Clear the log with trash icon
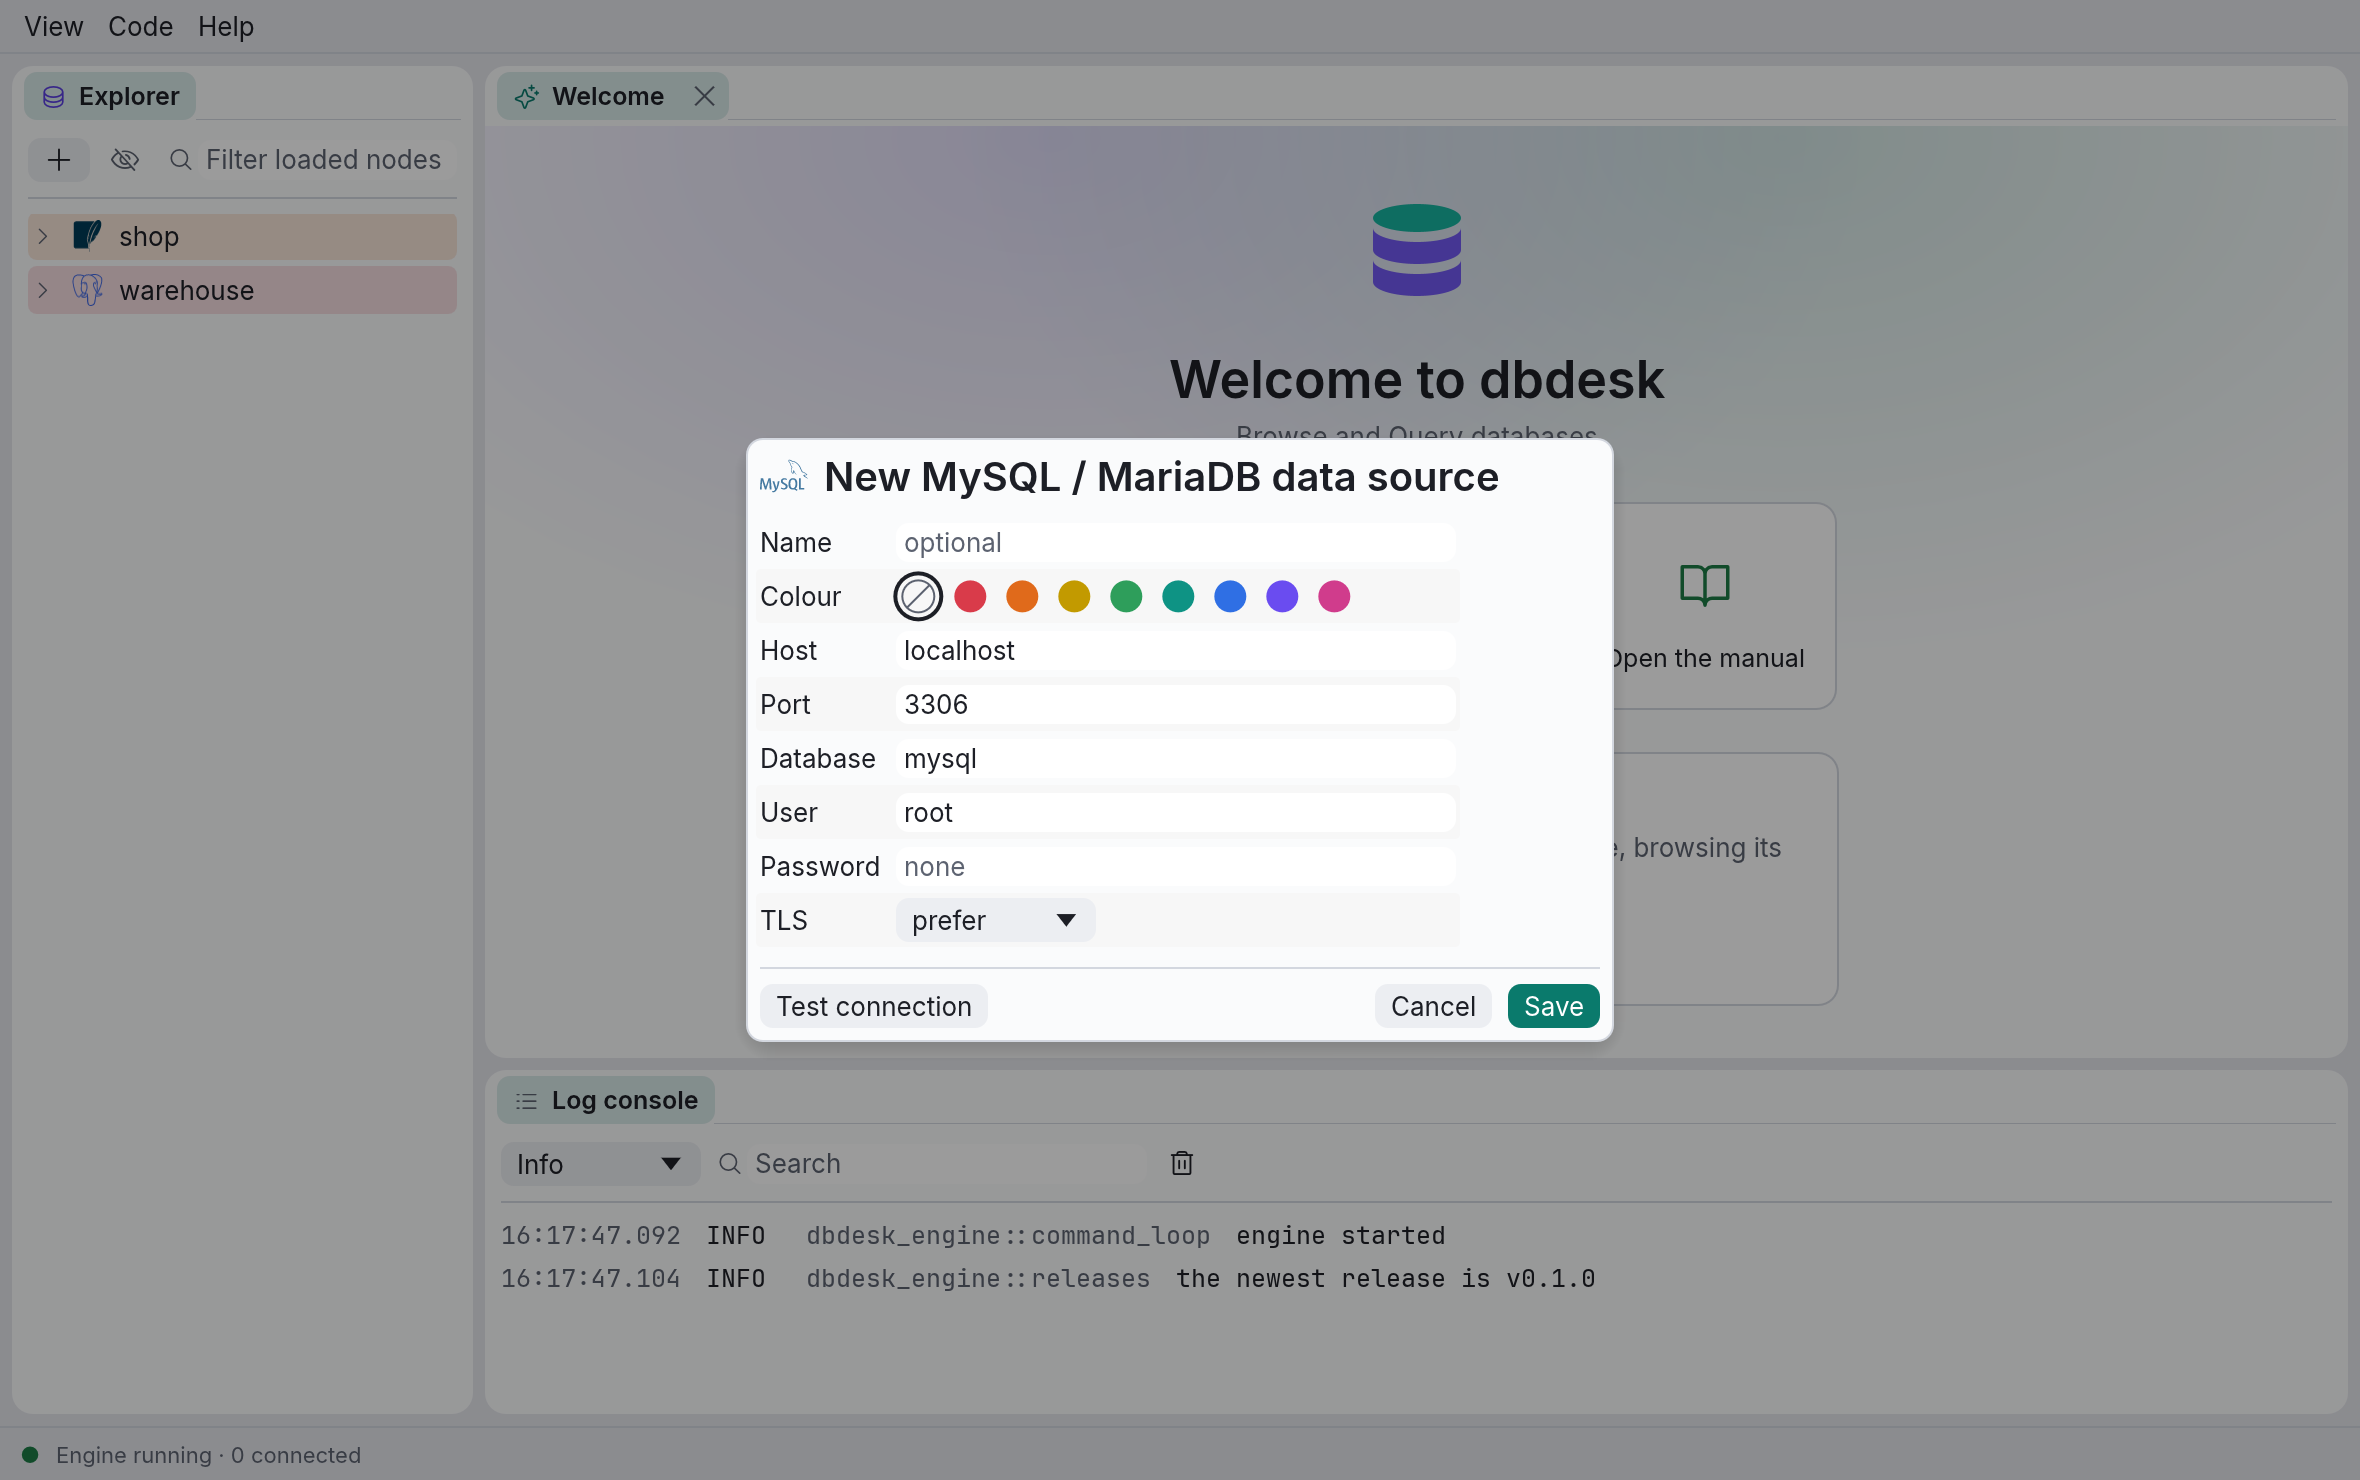This screenshot has height=1480, width=2360. 1182,1163
